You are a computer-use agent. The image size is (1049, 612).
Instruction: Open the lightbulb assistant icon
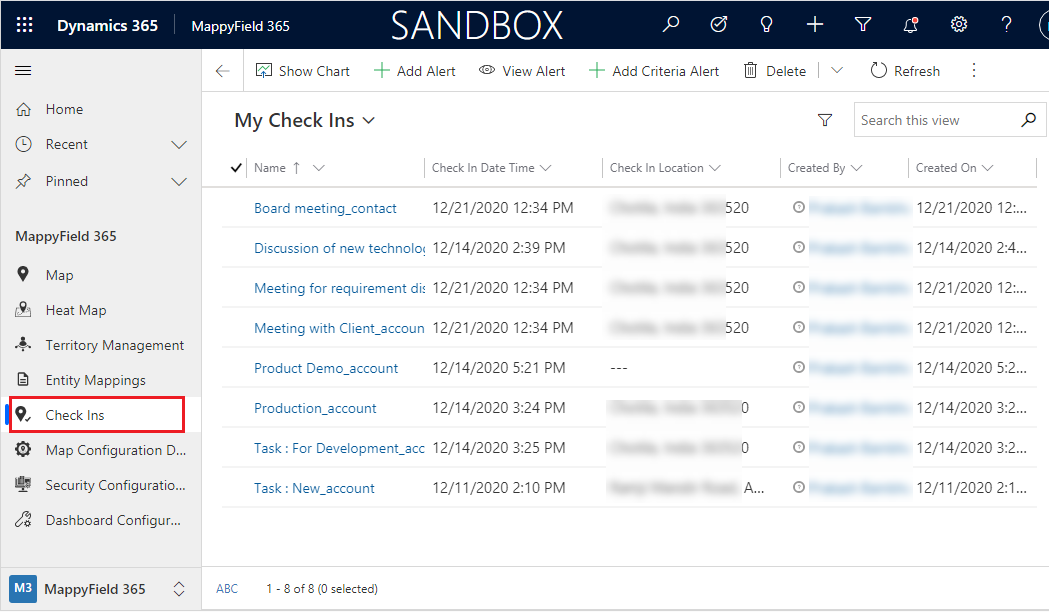pyautogui.click(x=767, y=25)
